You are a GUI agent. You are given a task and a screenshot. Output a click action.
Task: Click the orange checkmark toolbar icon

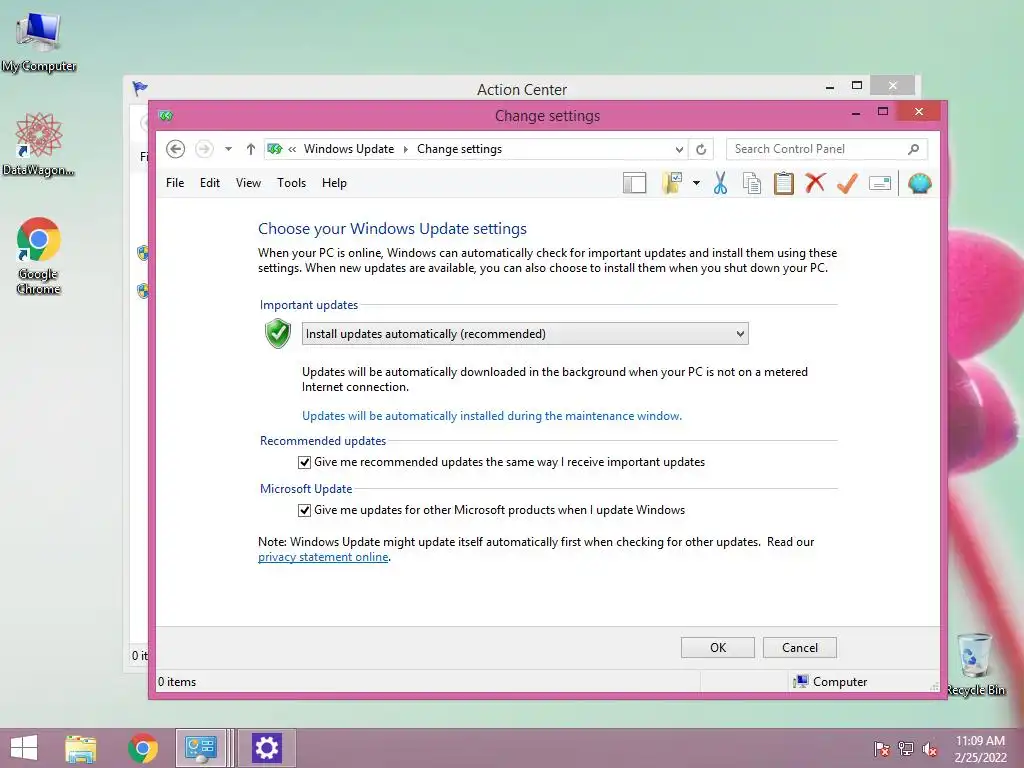point(847,183)
